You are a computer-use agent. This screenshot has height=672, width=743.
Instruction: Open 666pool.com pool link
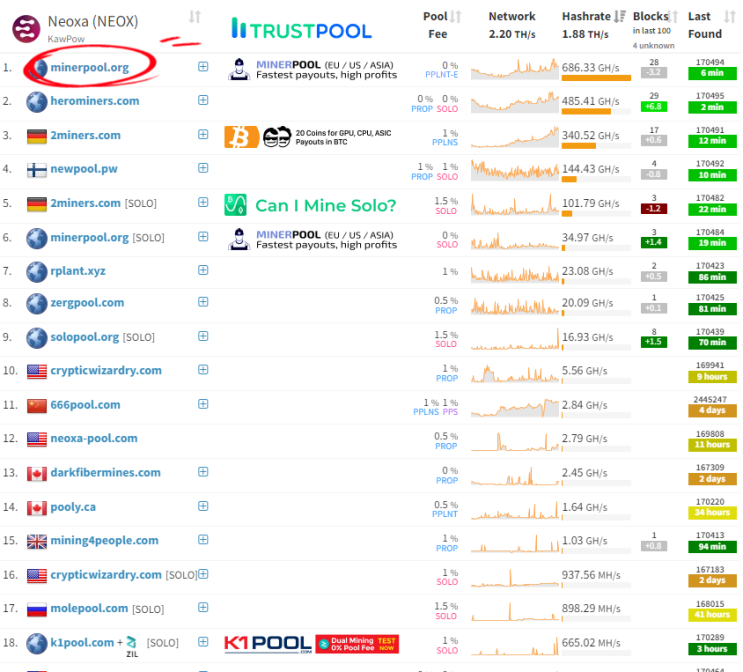85,405
